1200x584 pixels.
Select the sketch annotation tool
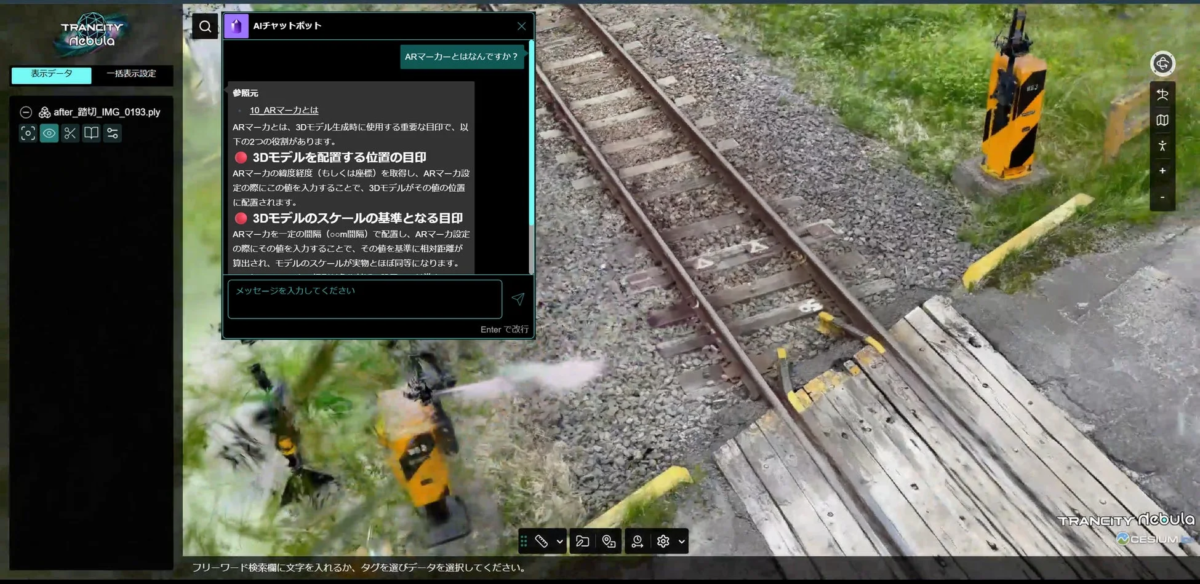pyautogui.click(x=582, y=541)
